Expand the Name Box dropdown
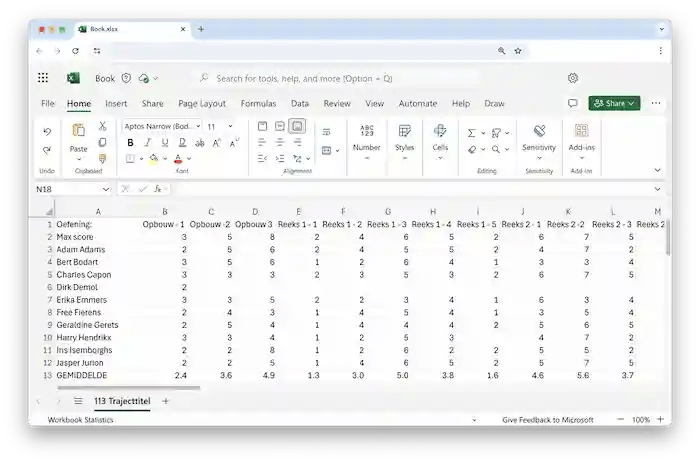 click(x=106, y=188)
